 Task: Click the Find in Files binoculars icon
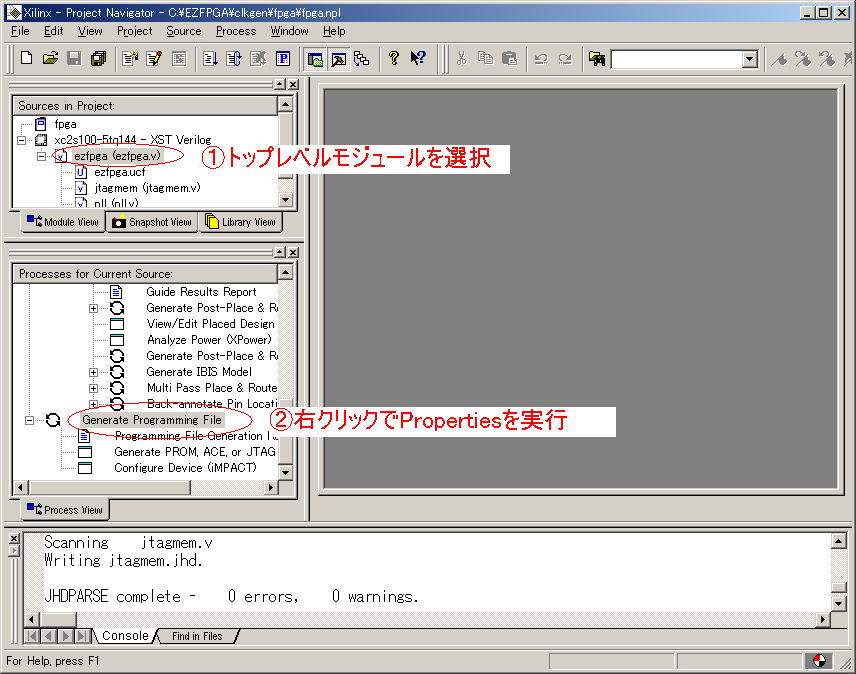pos(597,58)
